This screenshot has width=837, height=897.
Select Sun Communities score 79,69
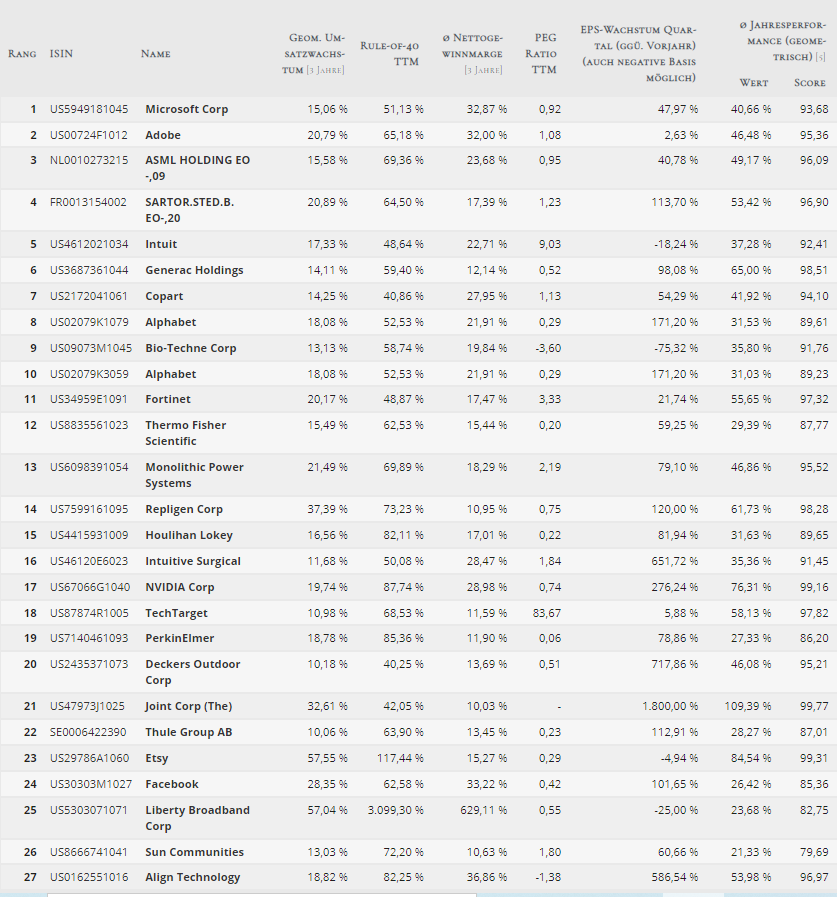(x=814, y=852)
